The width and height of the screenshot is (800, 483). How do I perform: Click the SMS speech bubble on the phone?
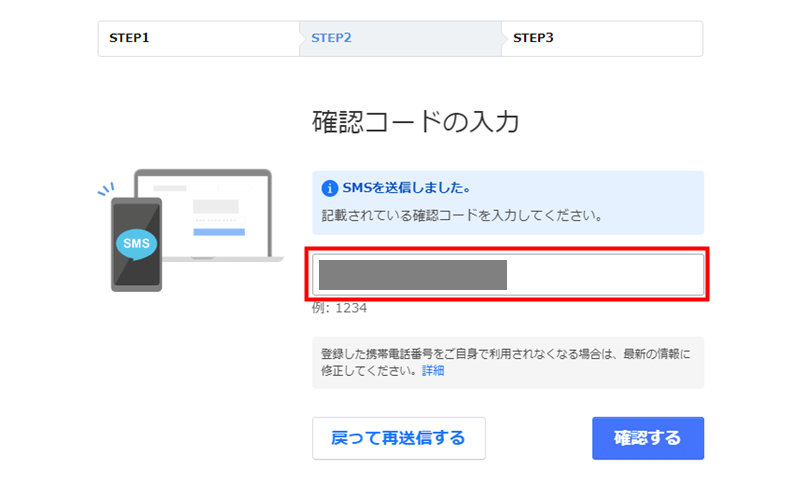click(136, 244)
